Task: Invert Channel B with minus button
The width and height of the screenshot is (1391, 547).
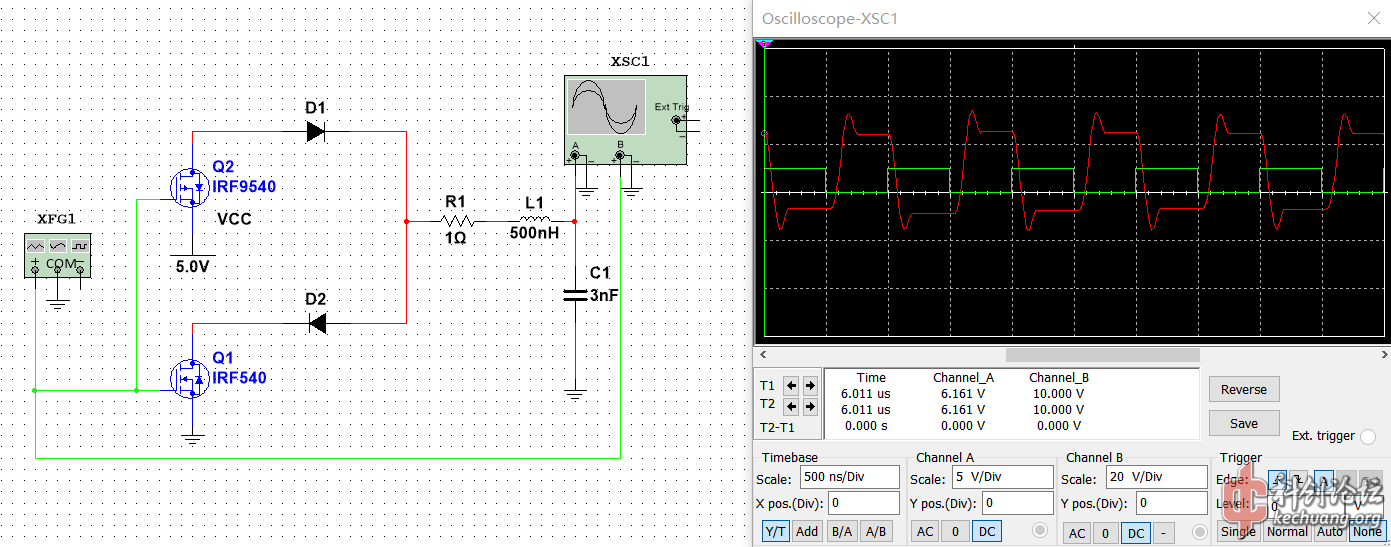Action: tap(1164, 534)
